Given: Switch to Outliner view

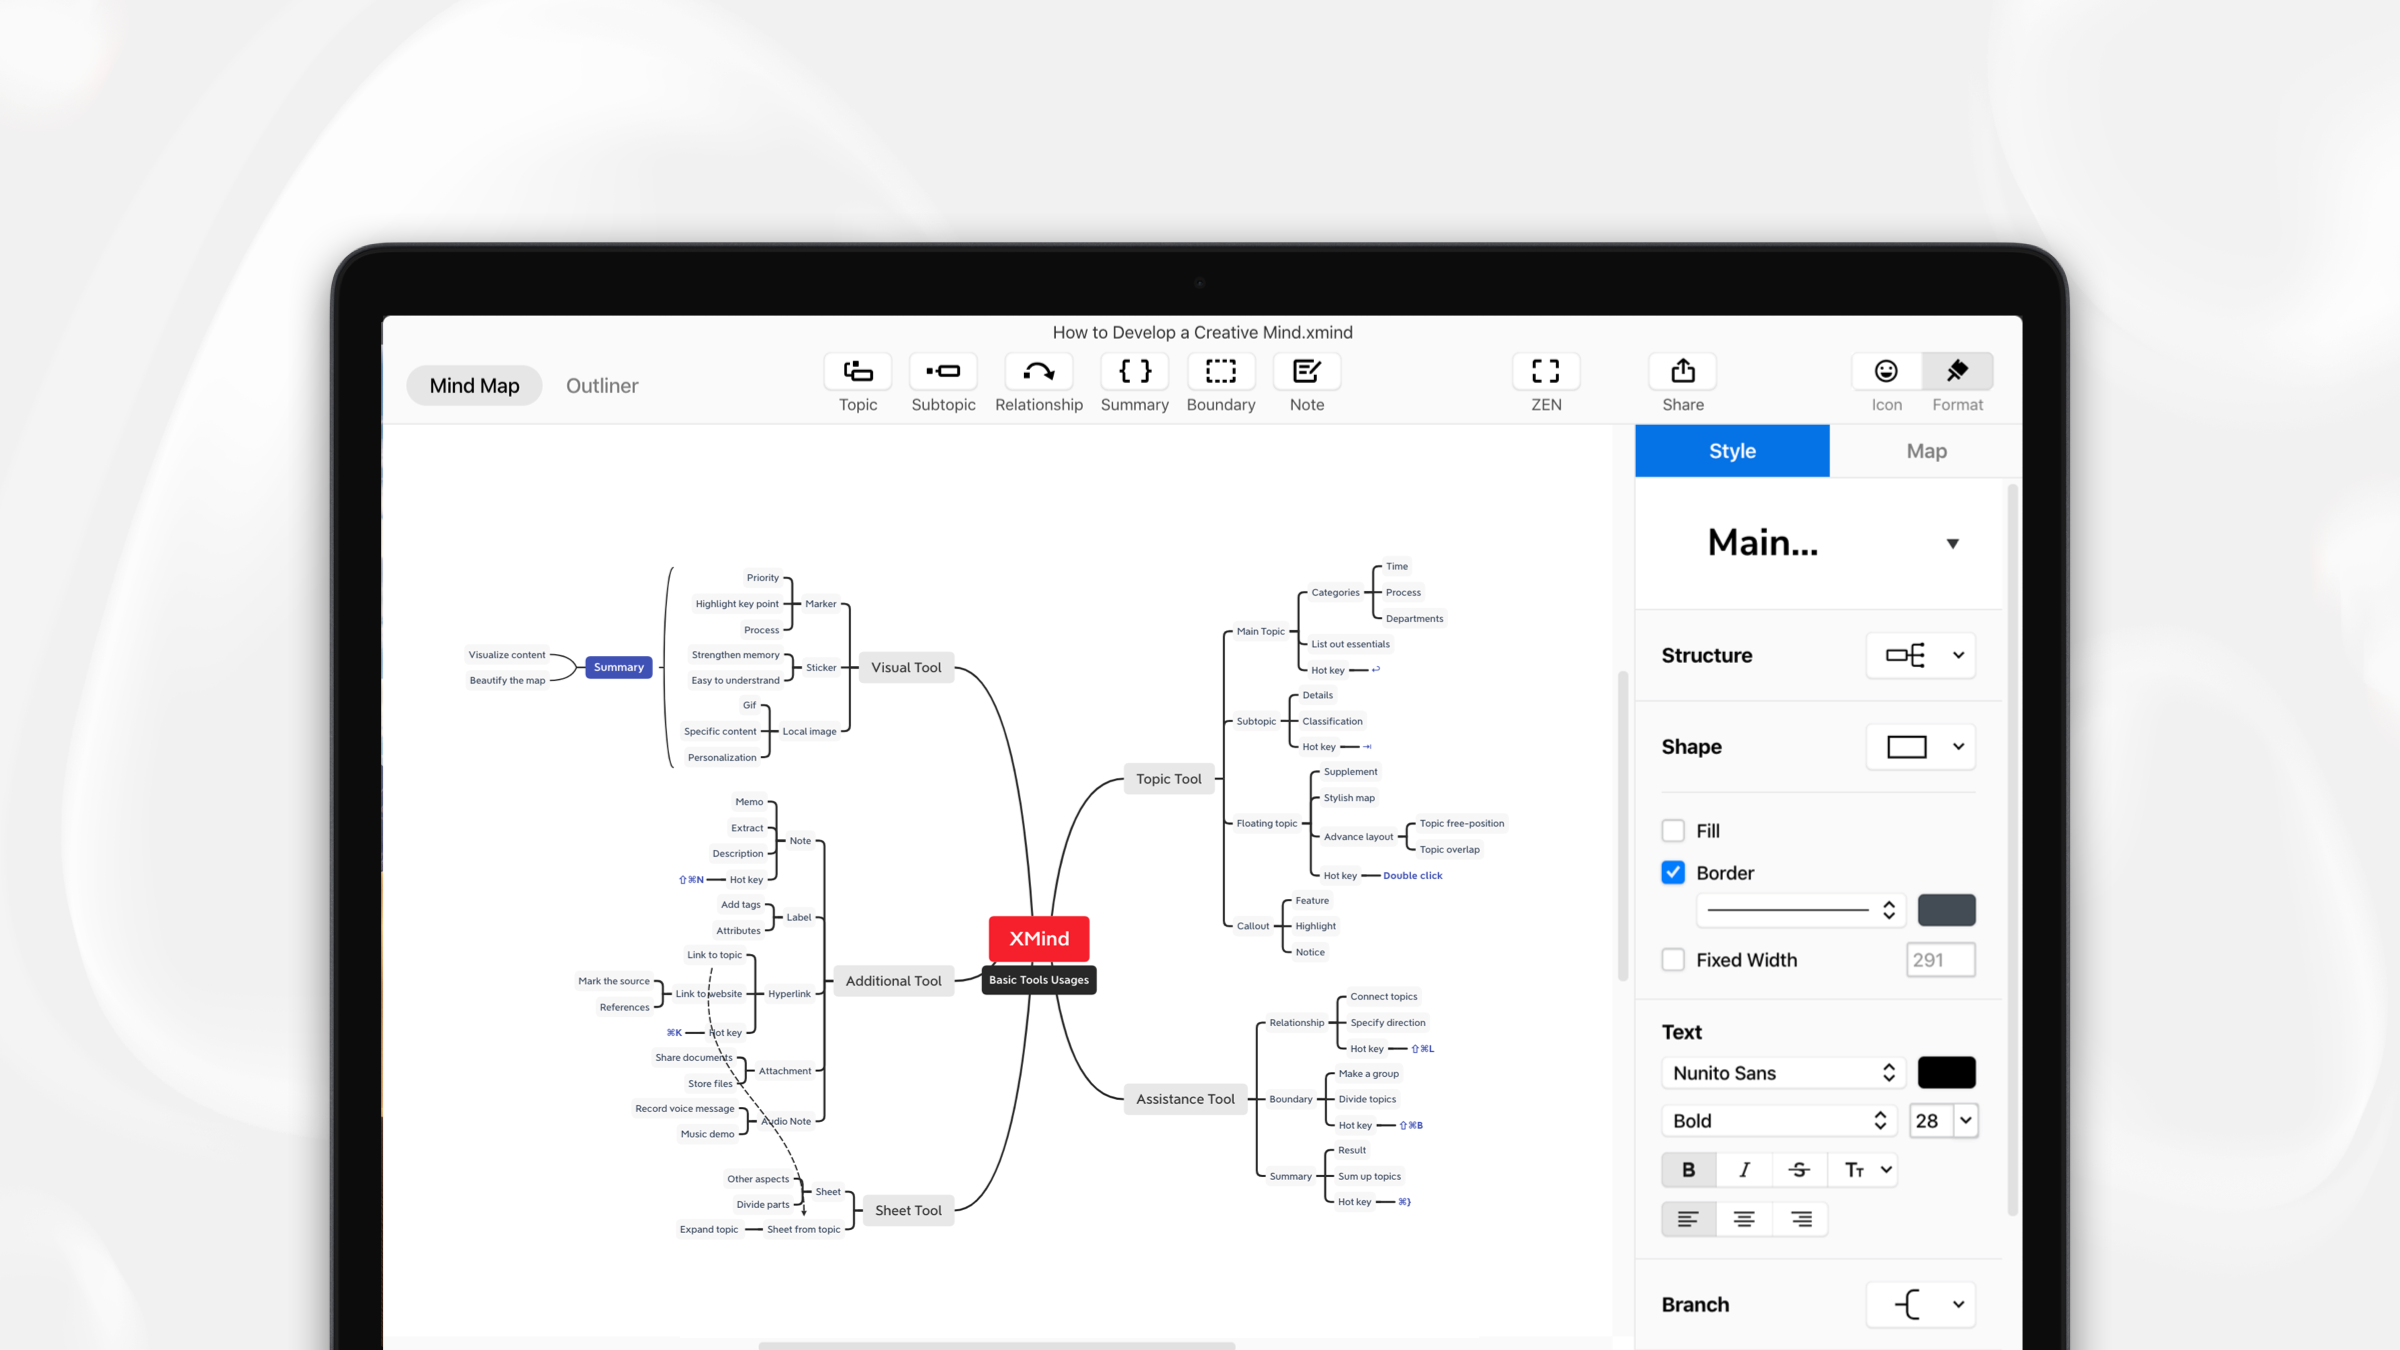Looking at the screenshot, I should [602, 386].
